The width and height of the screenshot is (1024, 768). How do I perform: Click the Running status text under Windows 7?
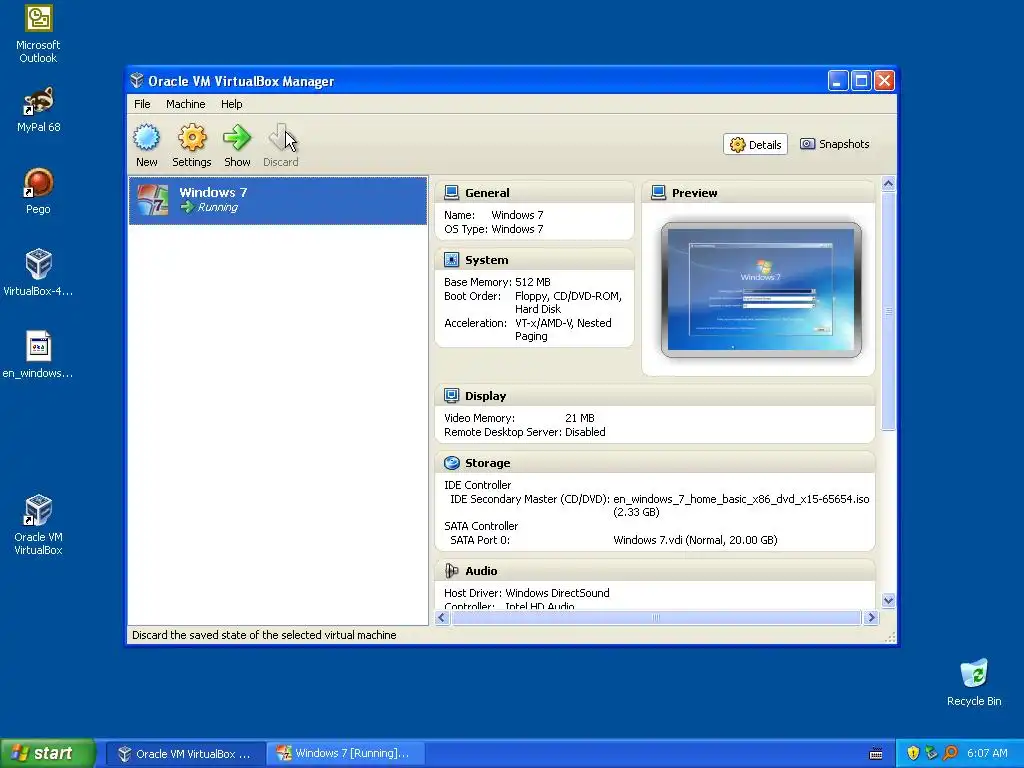[x=217, y=208]
